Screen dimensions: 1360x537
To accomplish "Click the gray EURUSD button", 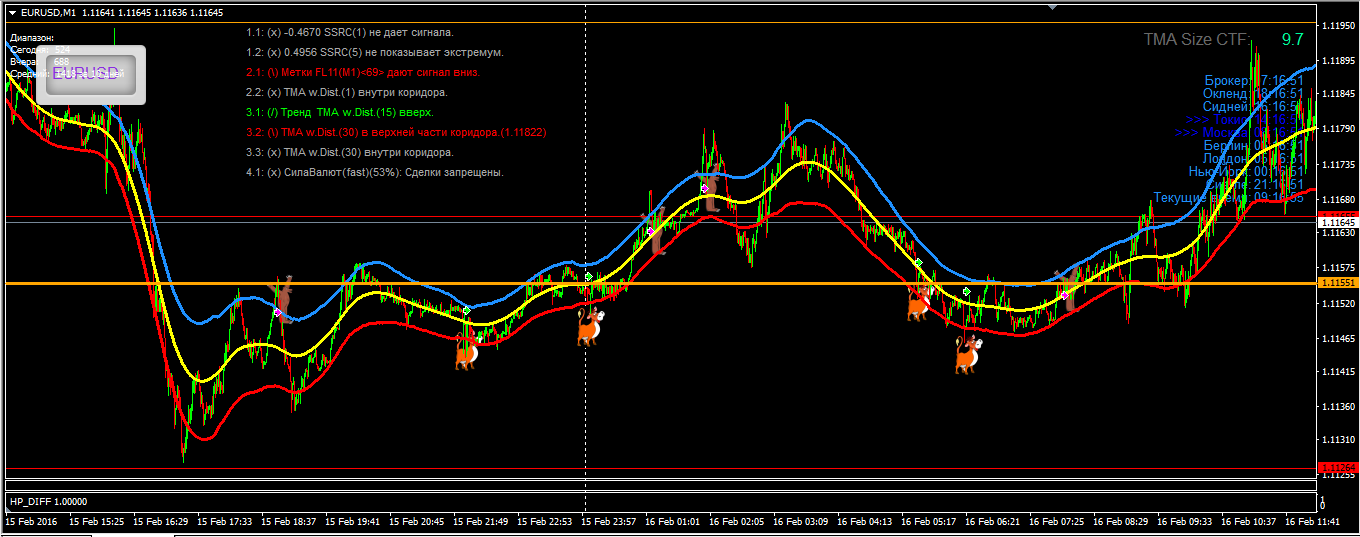I will click(x=92, y=73).
